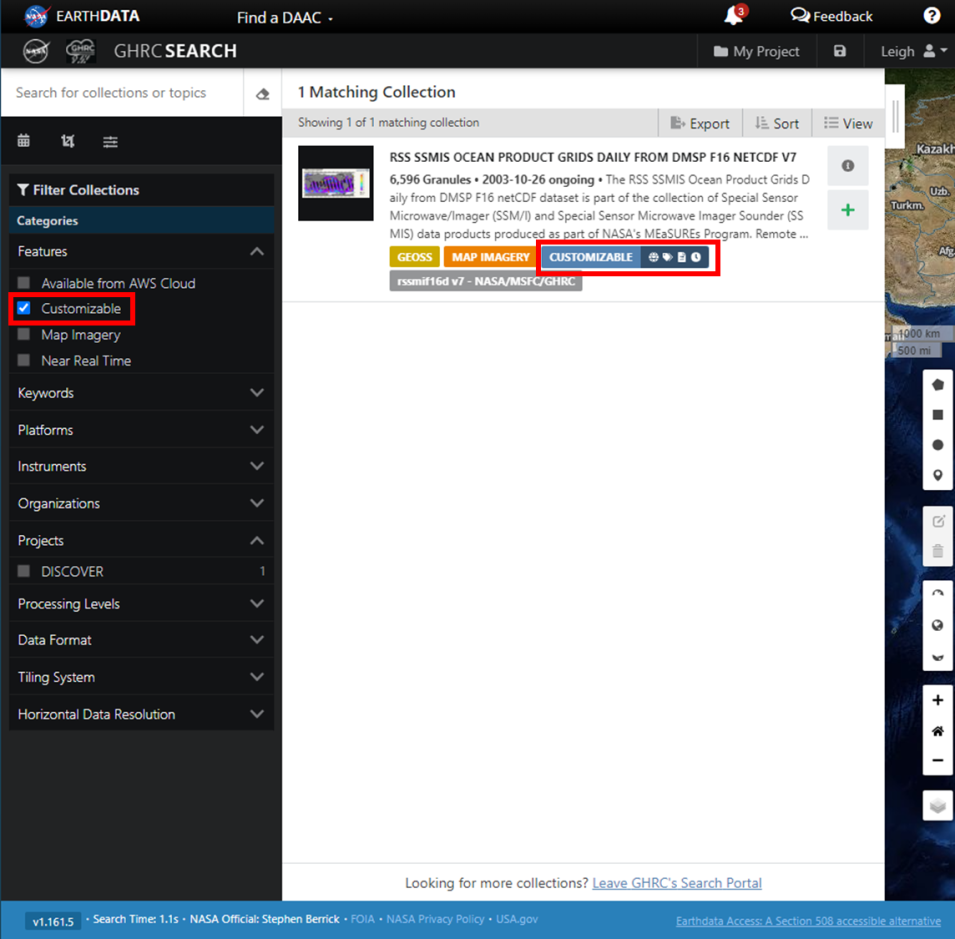Expand Horizontal Data Resolution category

pyautogui.click(x=141, y=714)
